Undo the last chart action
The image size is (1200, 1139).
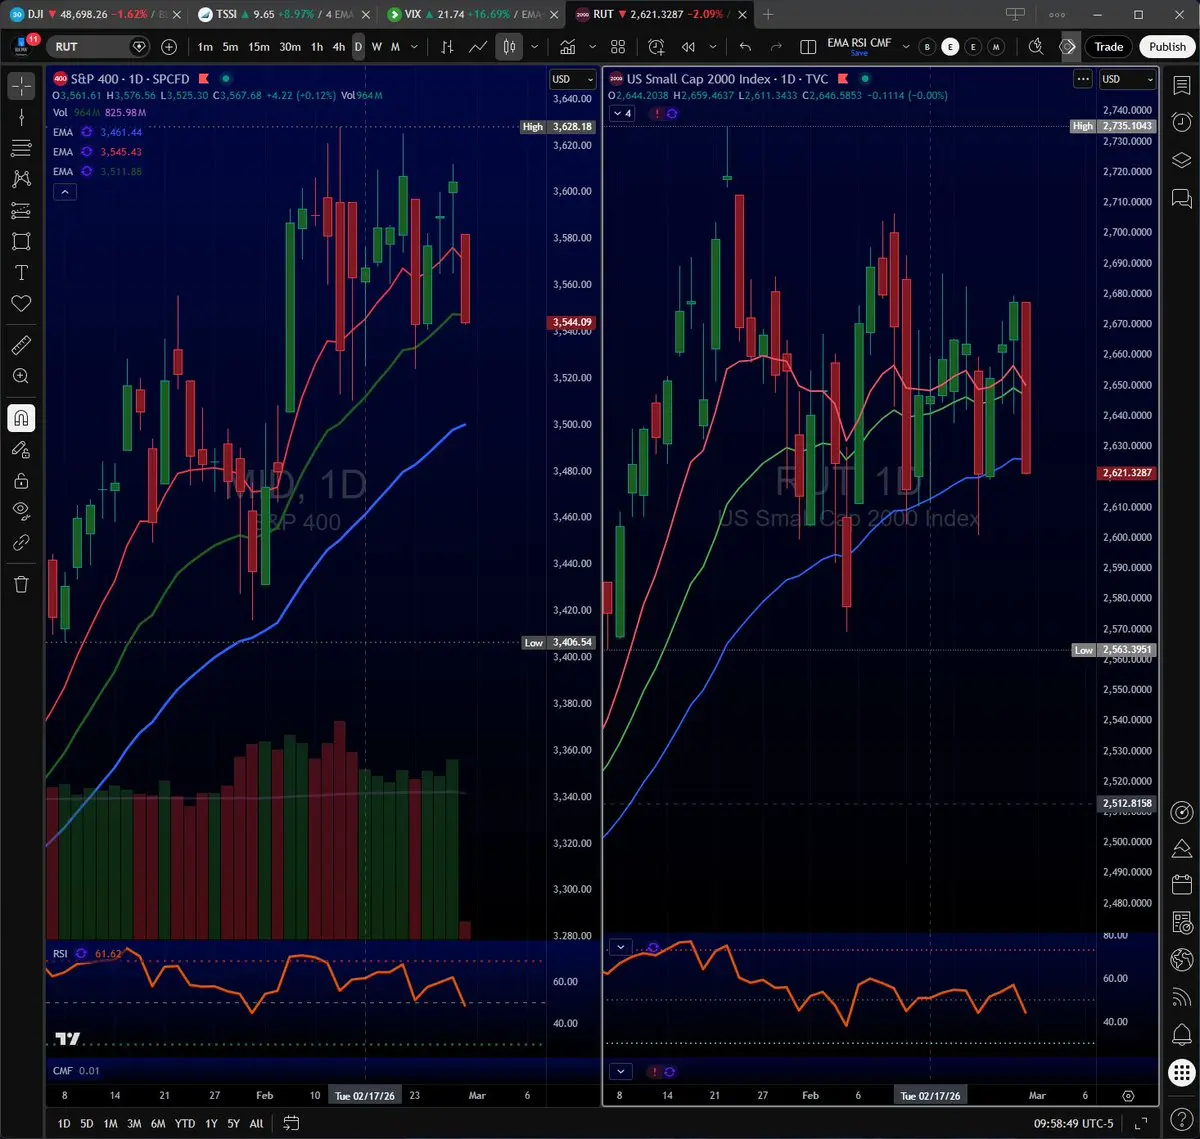[745, 47]
